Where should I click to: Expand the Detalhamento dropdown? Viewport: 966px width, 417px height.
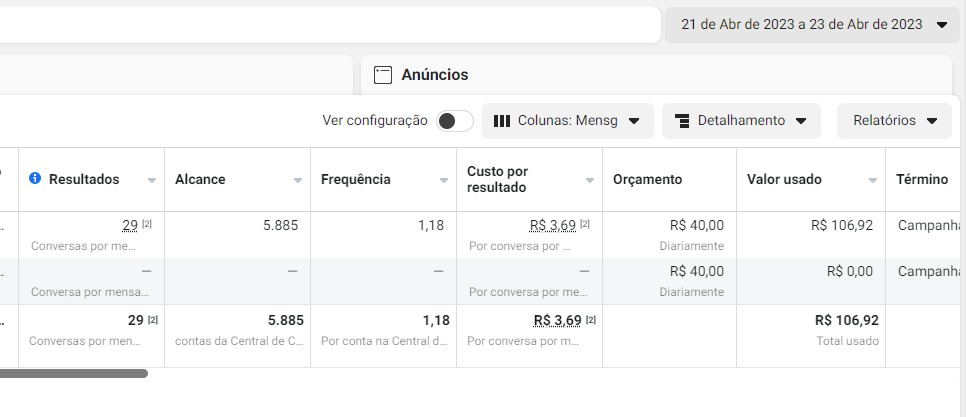[741, 121]
